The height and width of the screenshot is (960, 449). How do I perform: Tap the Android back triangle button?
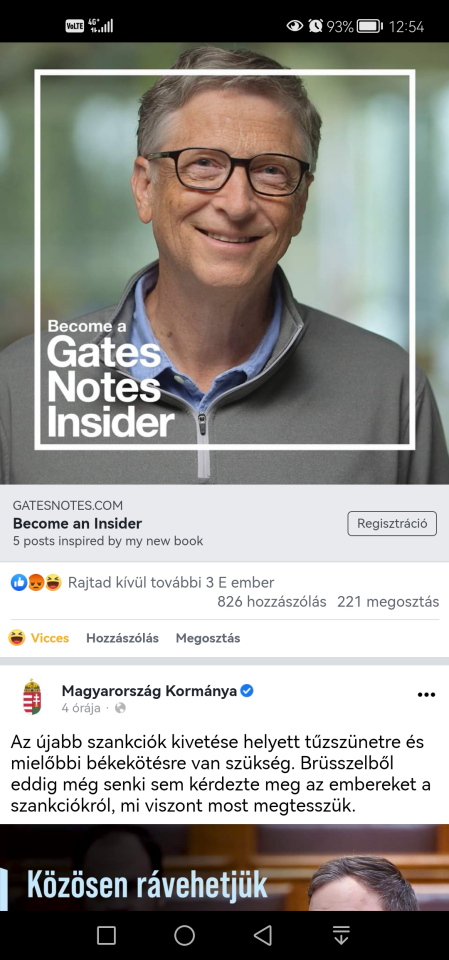tap(263, 935)
